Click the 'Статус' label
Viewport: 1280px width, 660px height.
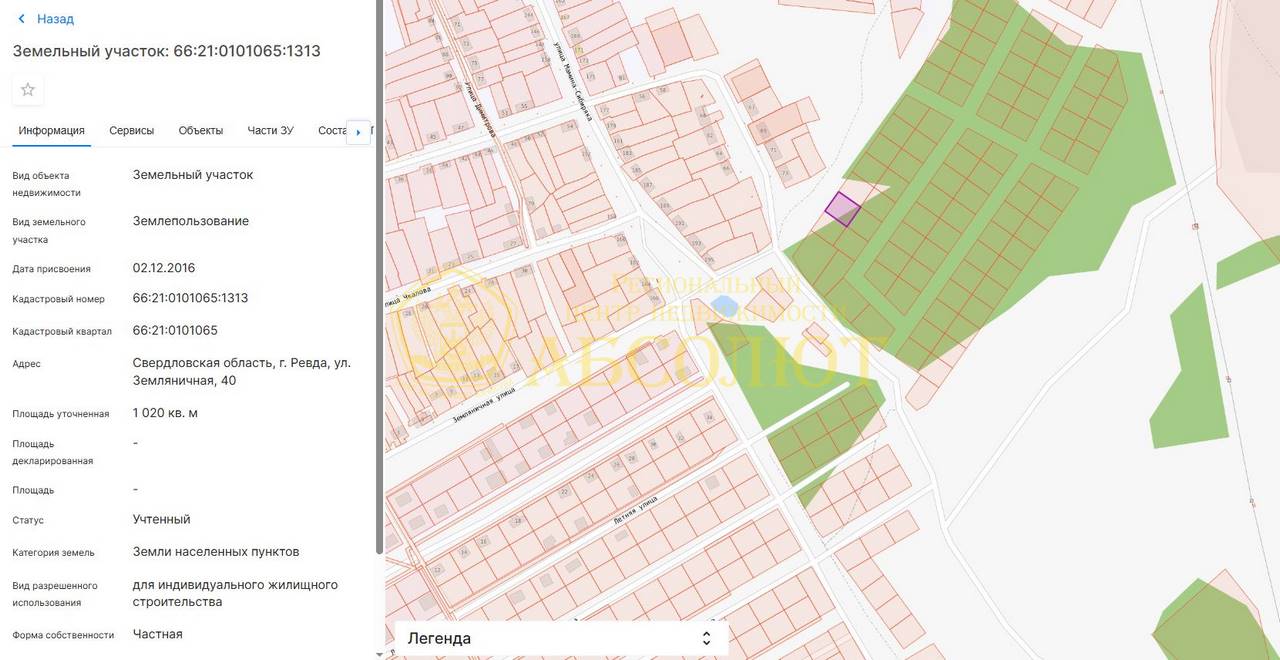coord(28,520)
